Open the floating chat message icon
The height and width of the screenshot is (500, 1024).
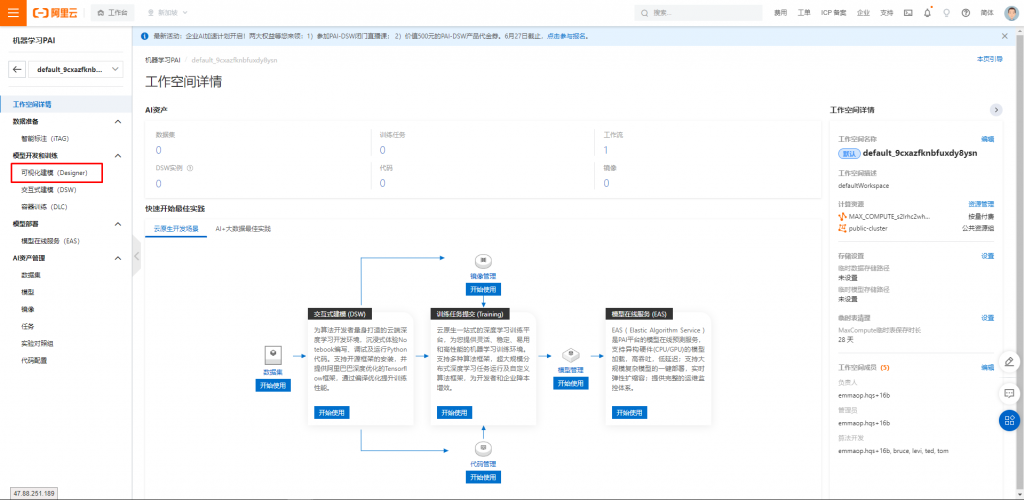click(x=1008, y=393)
